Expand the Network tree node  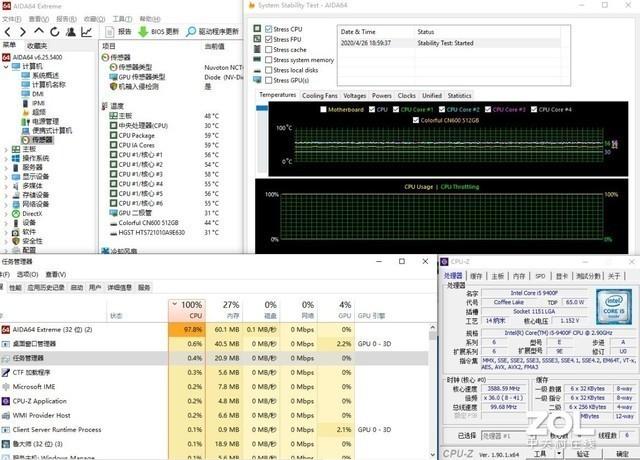click(x=6, y=204)
